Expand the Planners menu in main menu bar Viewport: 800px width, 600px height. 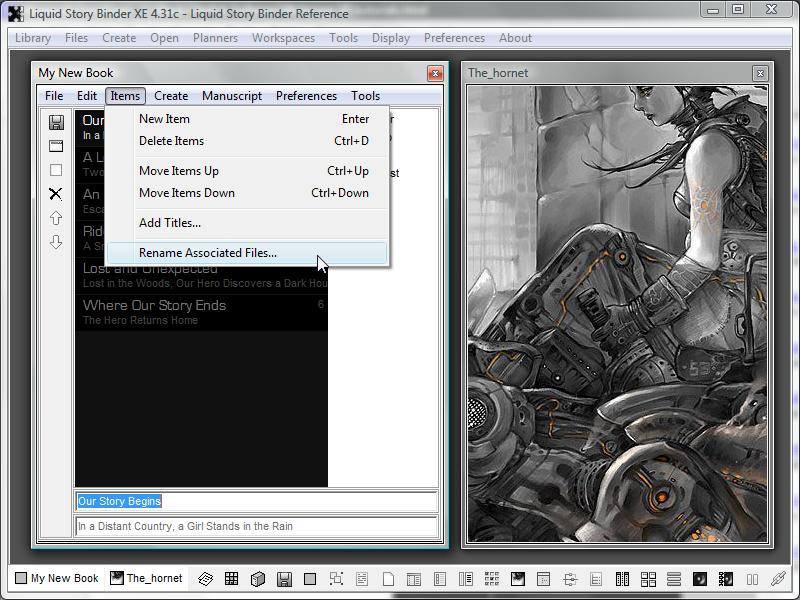(216, 38)
